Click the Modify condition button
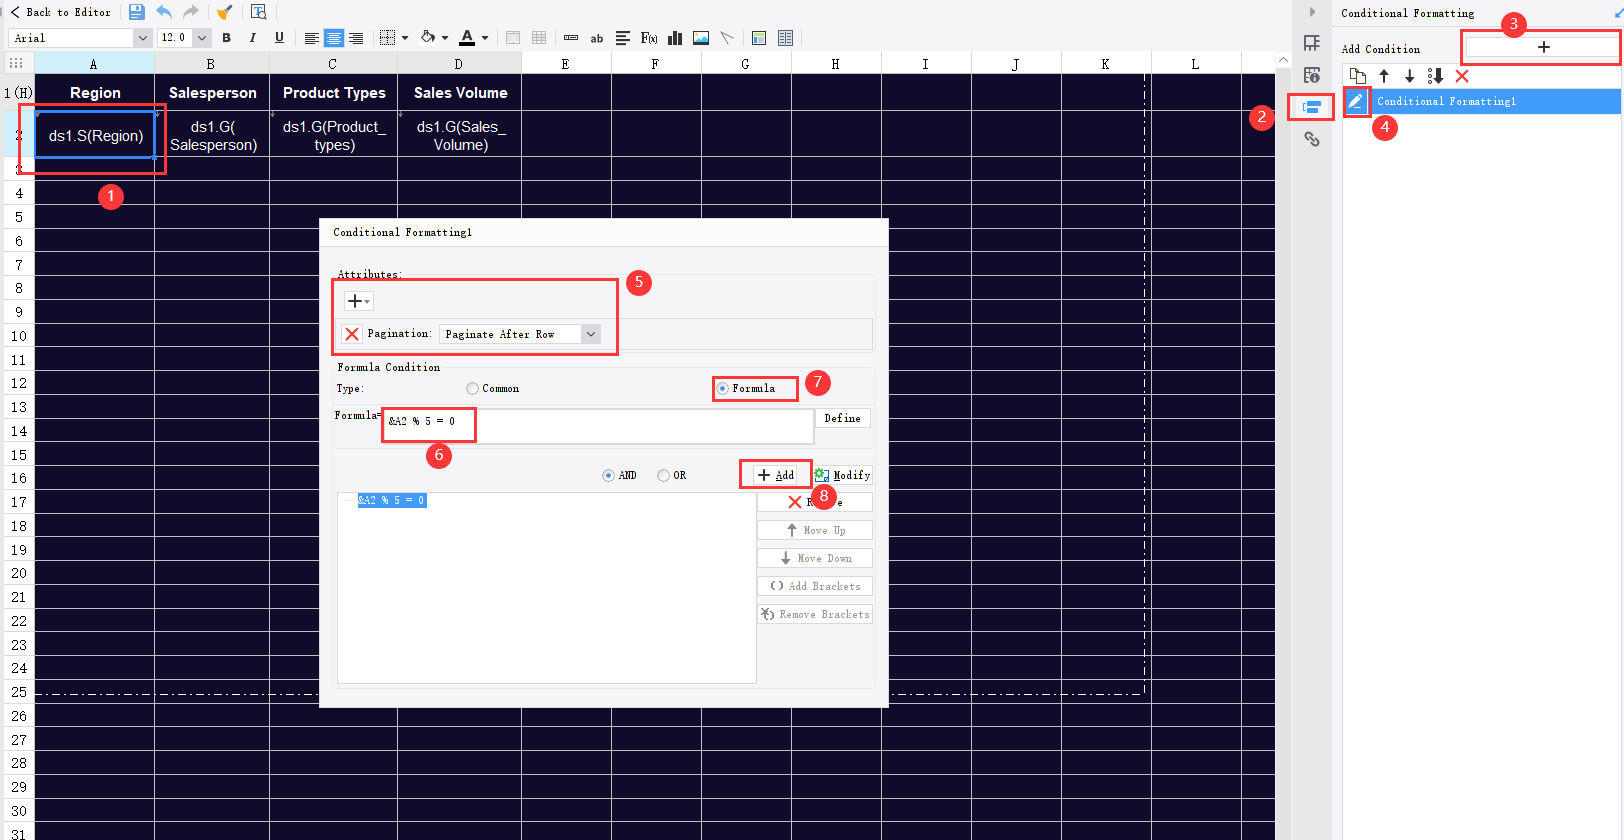 (x=842, y=475)
